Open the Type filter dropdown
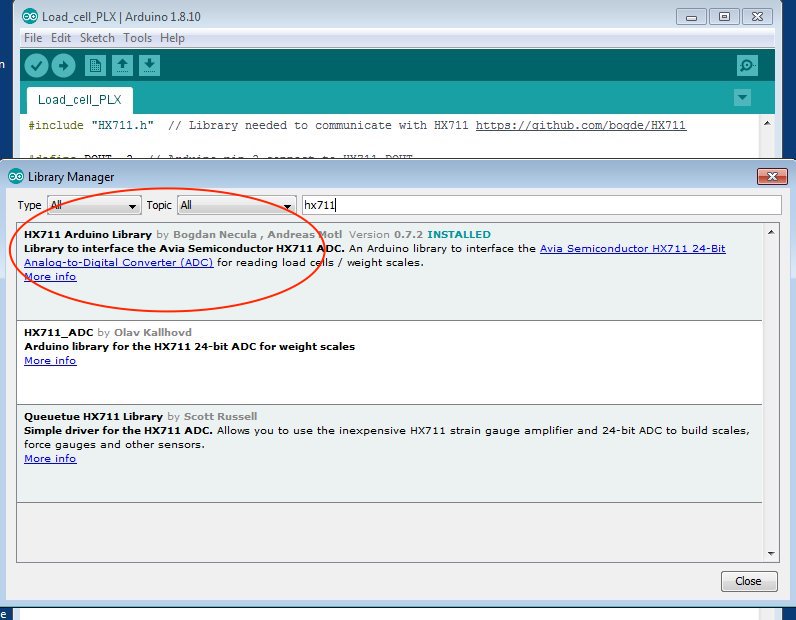 94,205
